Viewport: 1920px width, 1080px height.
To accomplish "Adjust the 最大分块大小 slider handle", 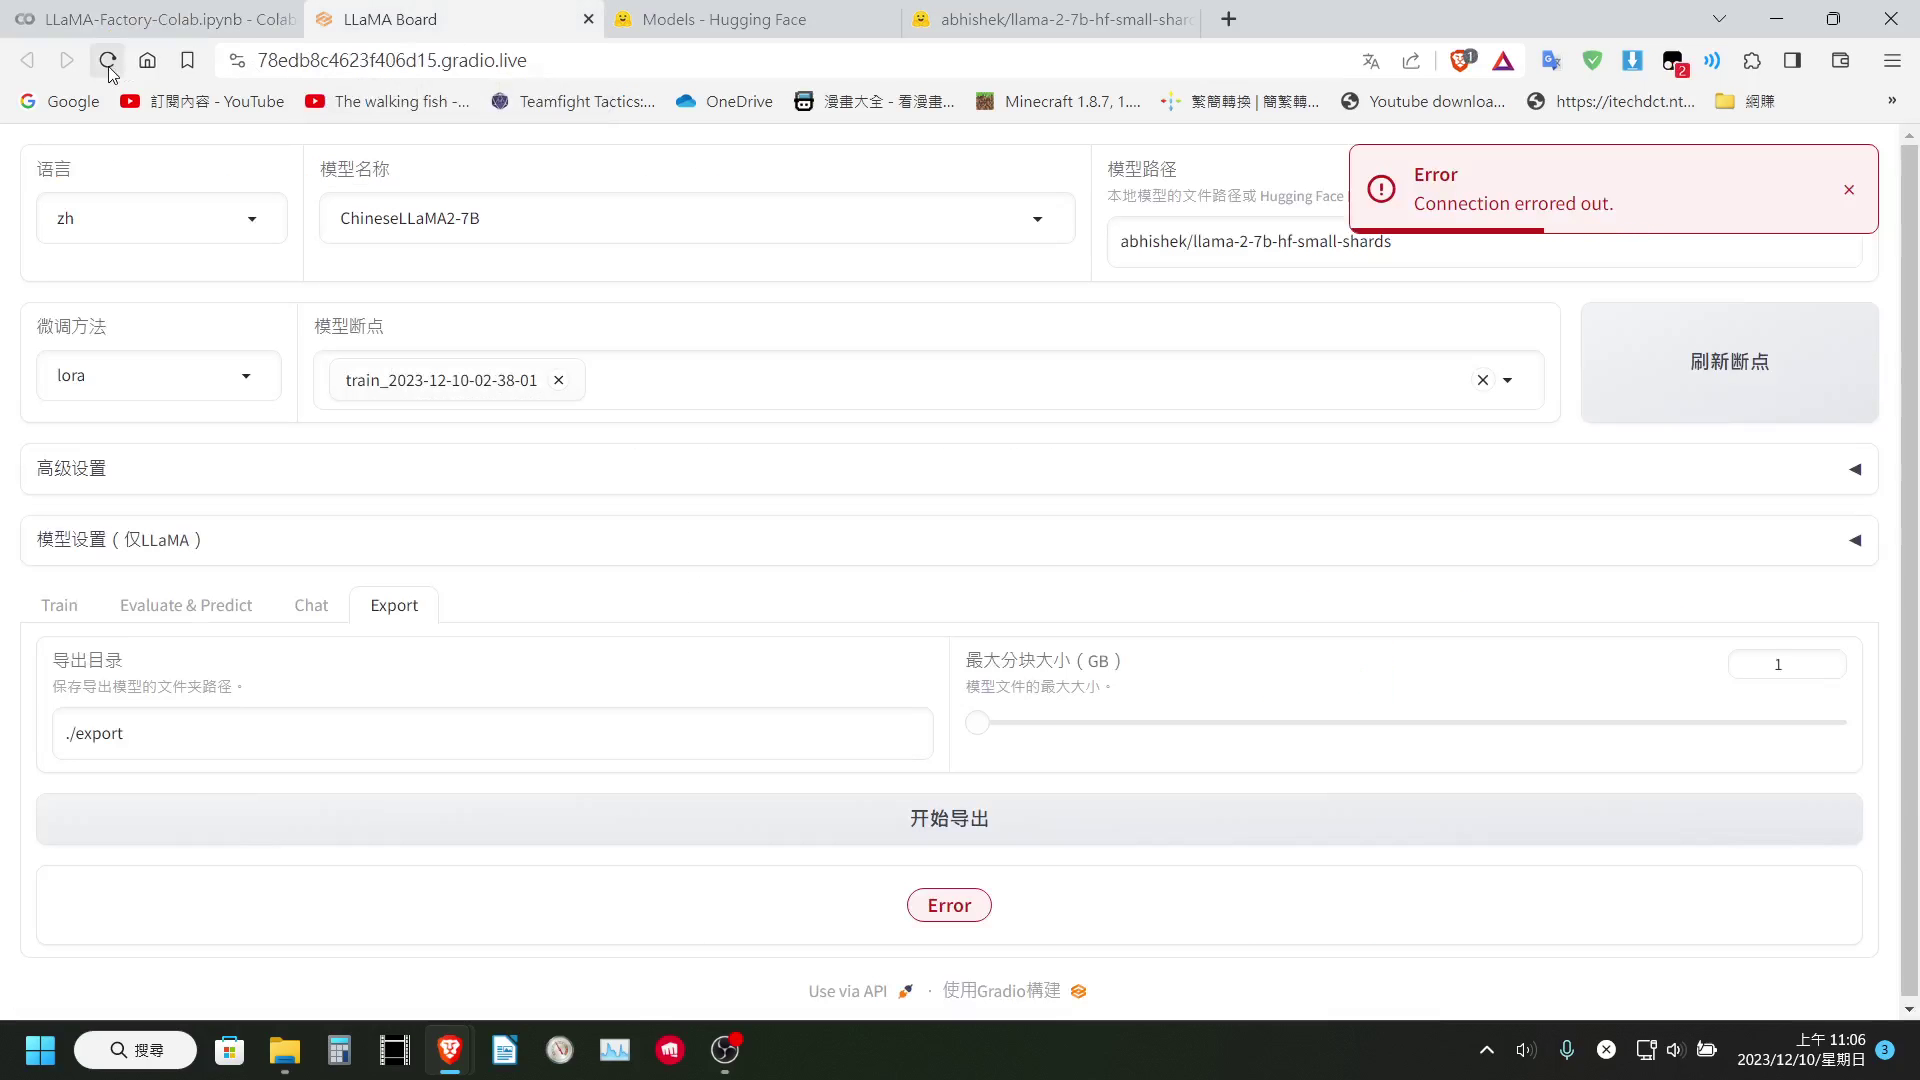I will [x=978, y=722].
